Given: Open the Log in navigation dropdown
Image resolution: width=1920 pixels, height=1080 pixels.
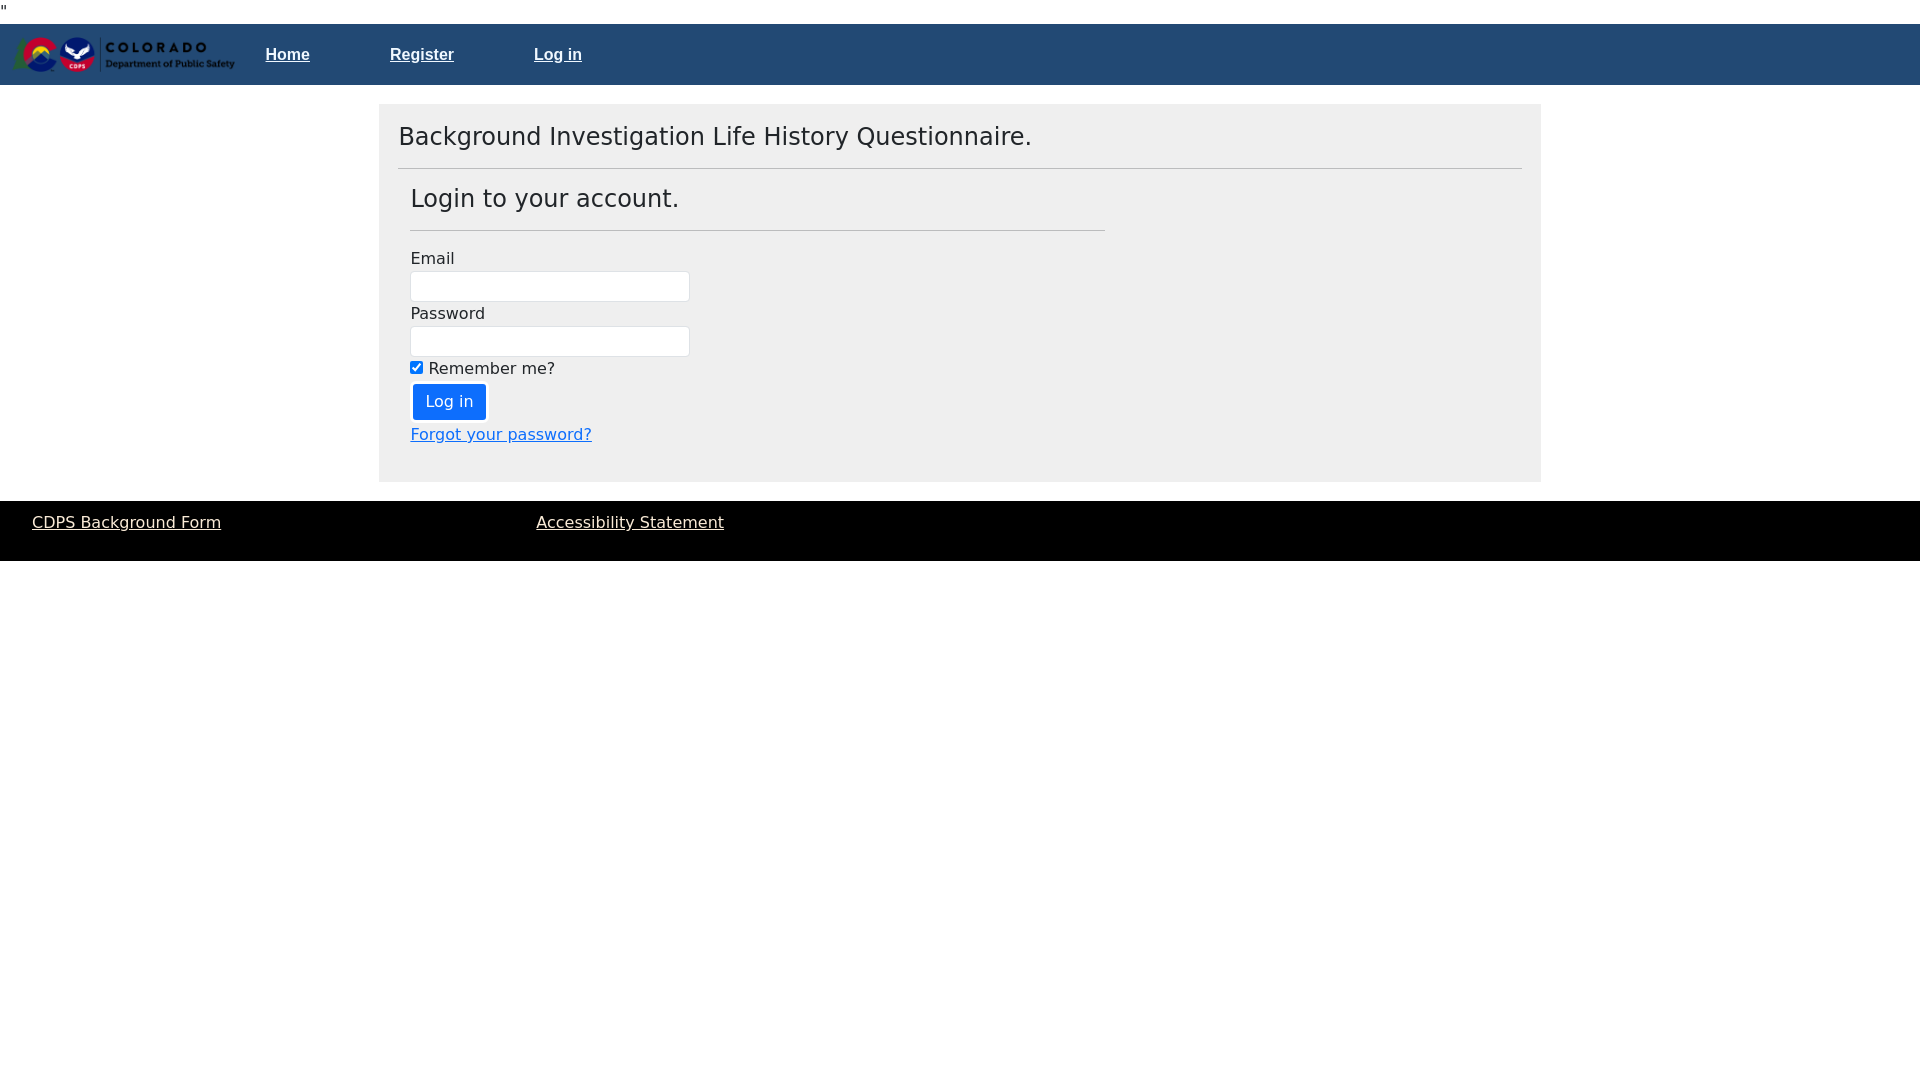Looking at the screenshot, I should click(558, 54).
